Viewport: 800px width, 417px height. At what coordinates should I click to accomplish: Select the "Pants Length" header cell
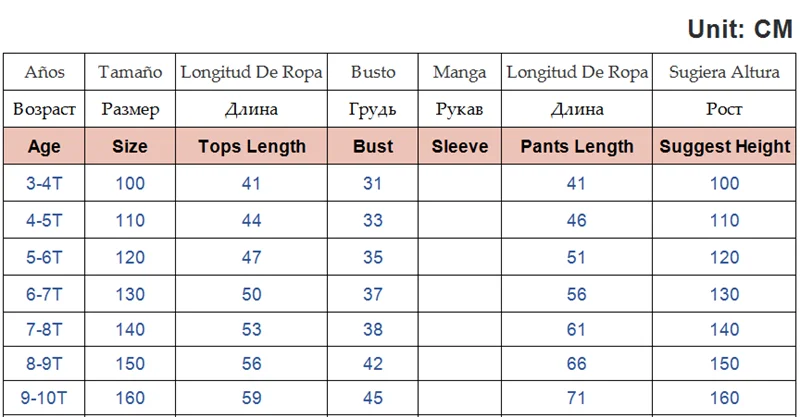pos(577,146)
